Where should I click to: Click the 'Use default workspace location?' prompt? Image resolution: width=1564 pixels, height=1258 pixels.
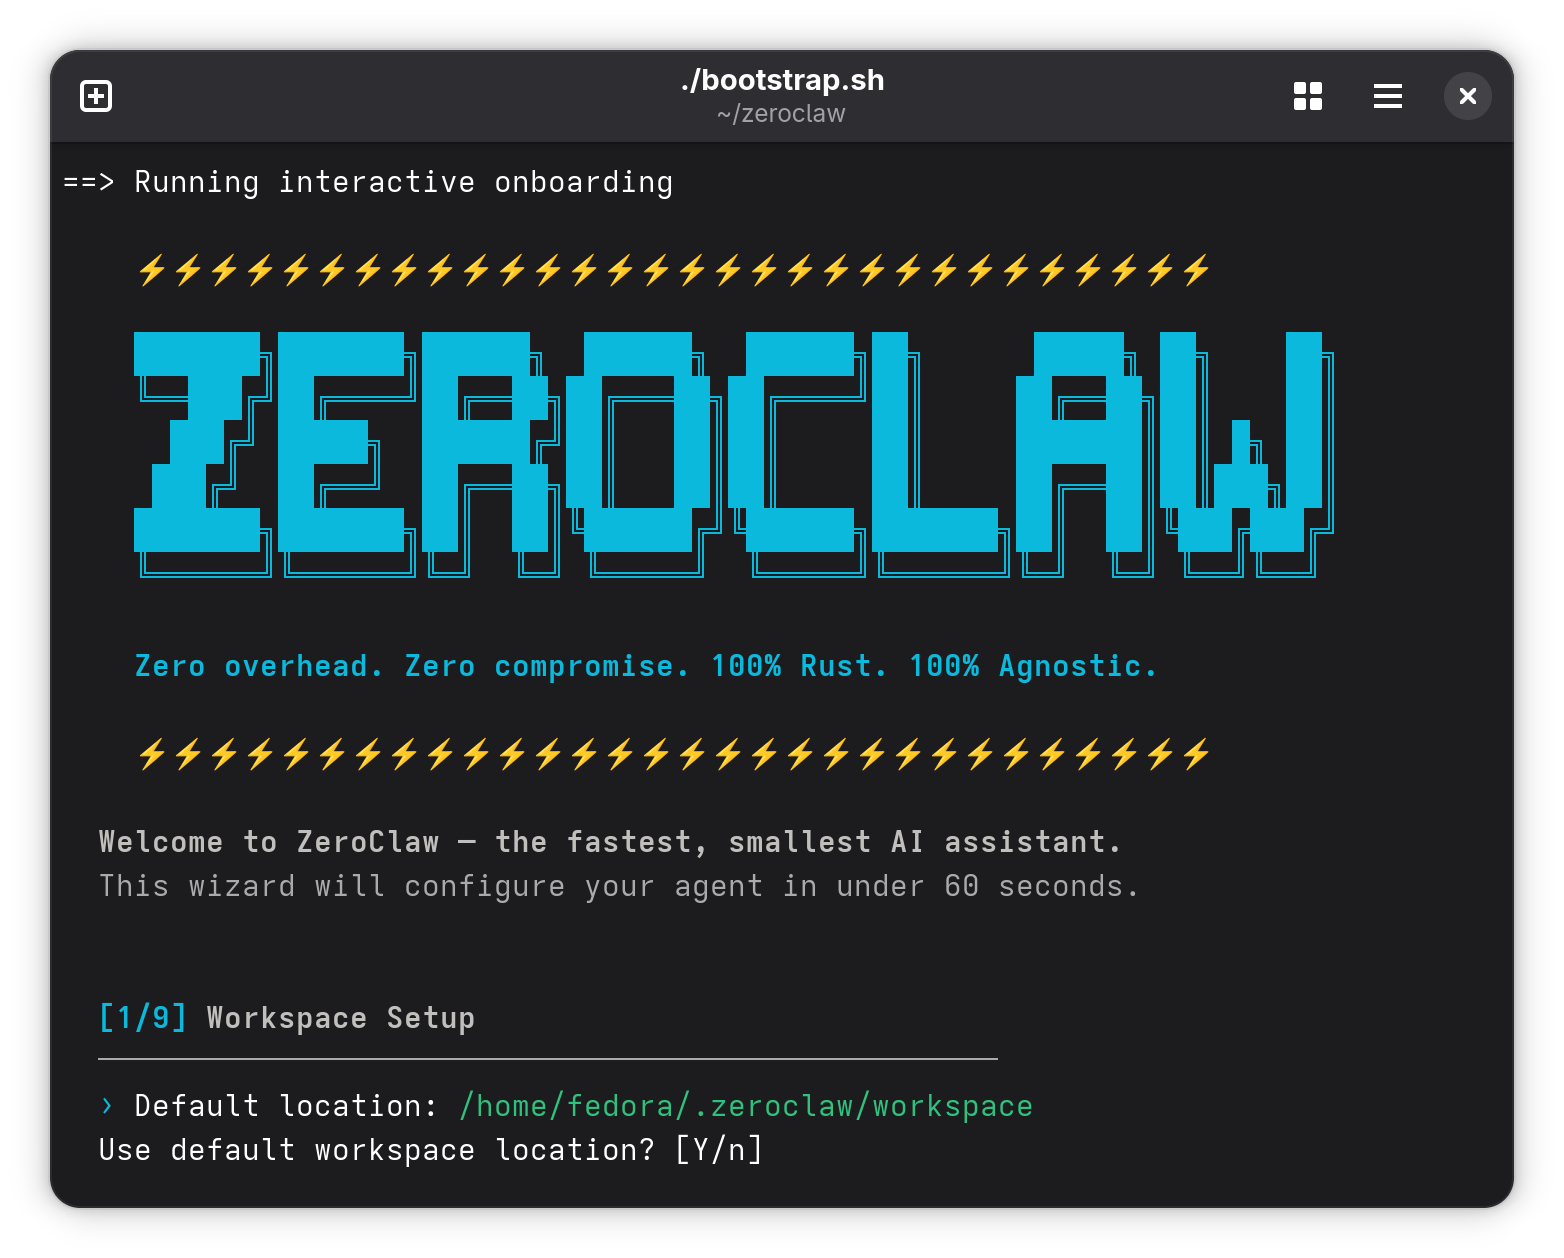[376, 1150]
